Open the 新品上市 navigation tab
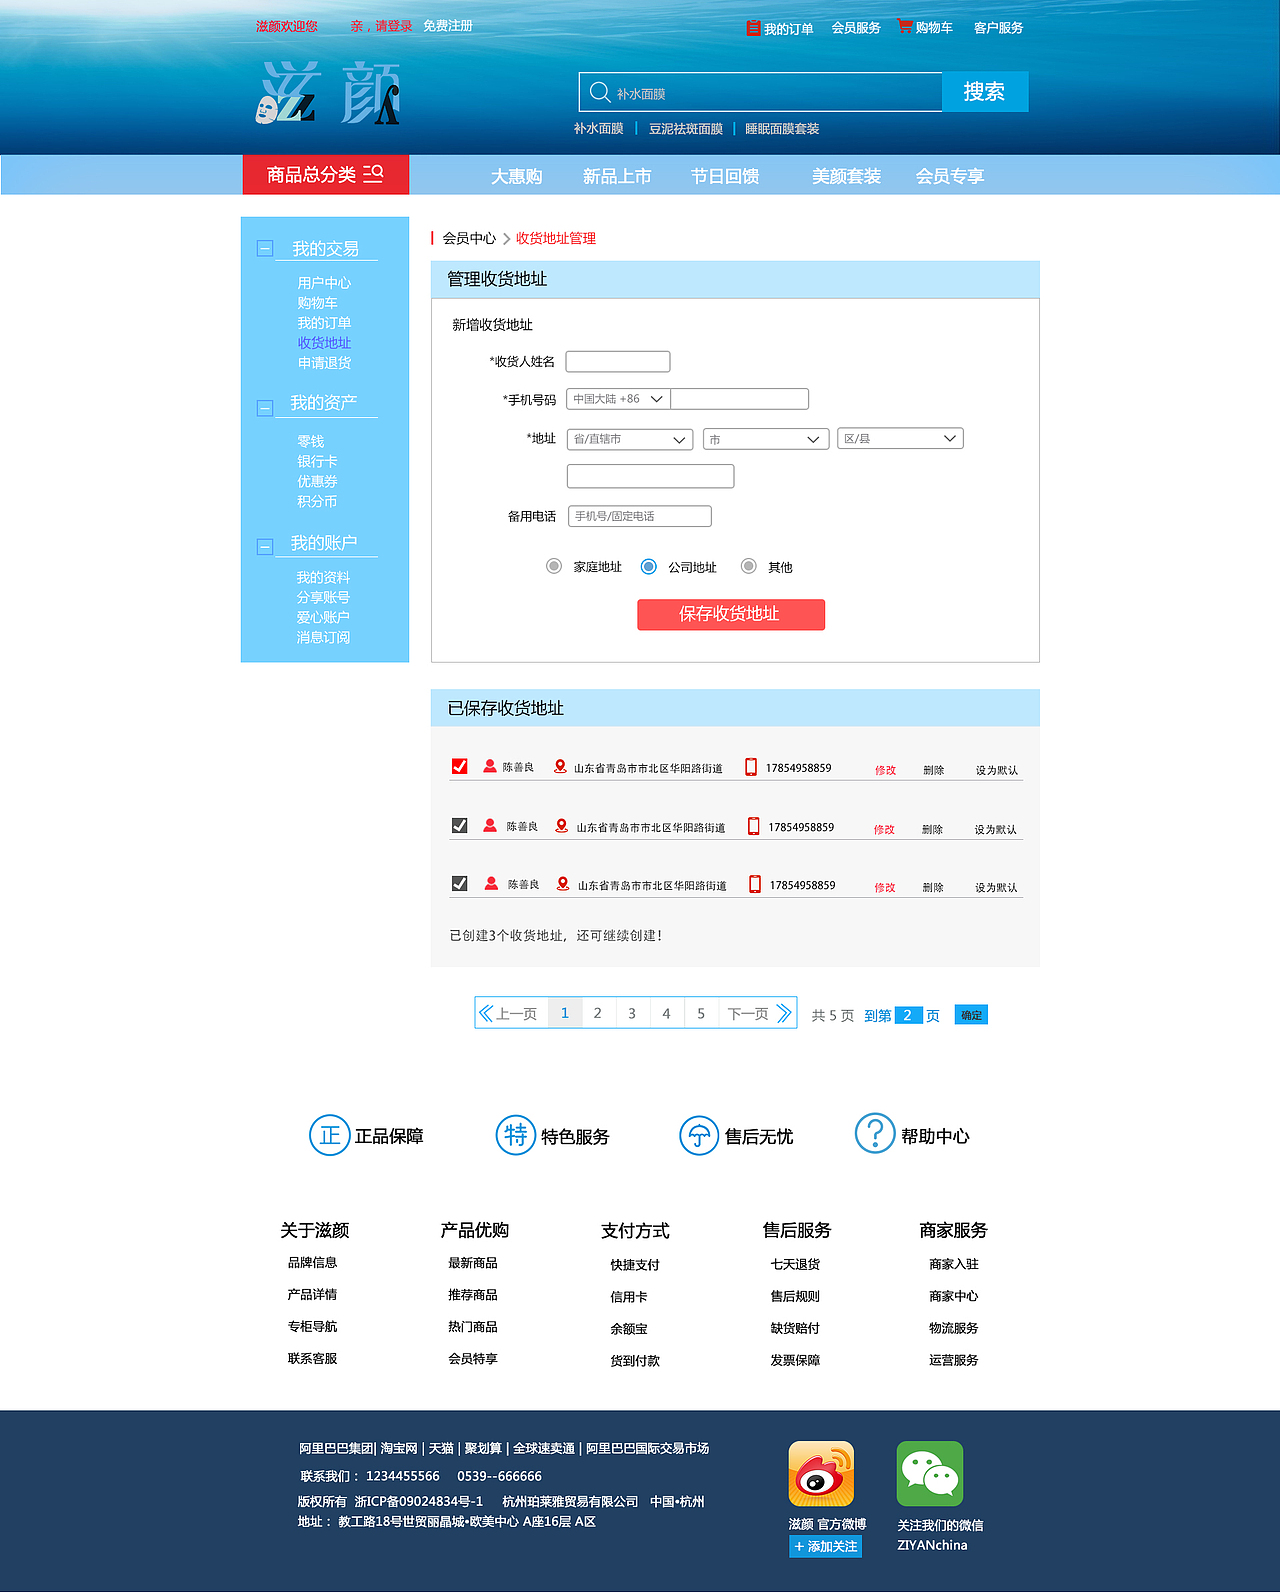Viewport: 1280px width, 1593px height. [x=617, y=176]
